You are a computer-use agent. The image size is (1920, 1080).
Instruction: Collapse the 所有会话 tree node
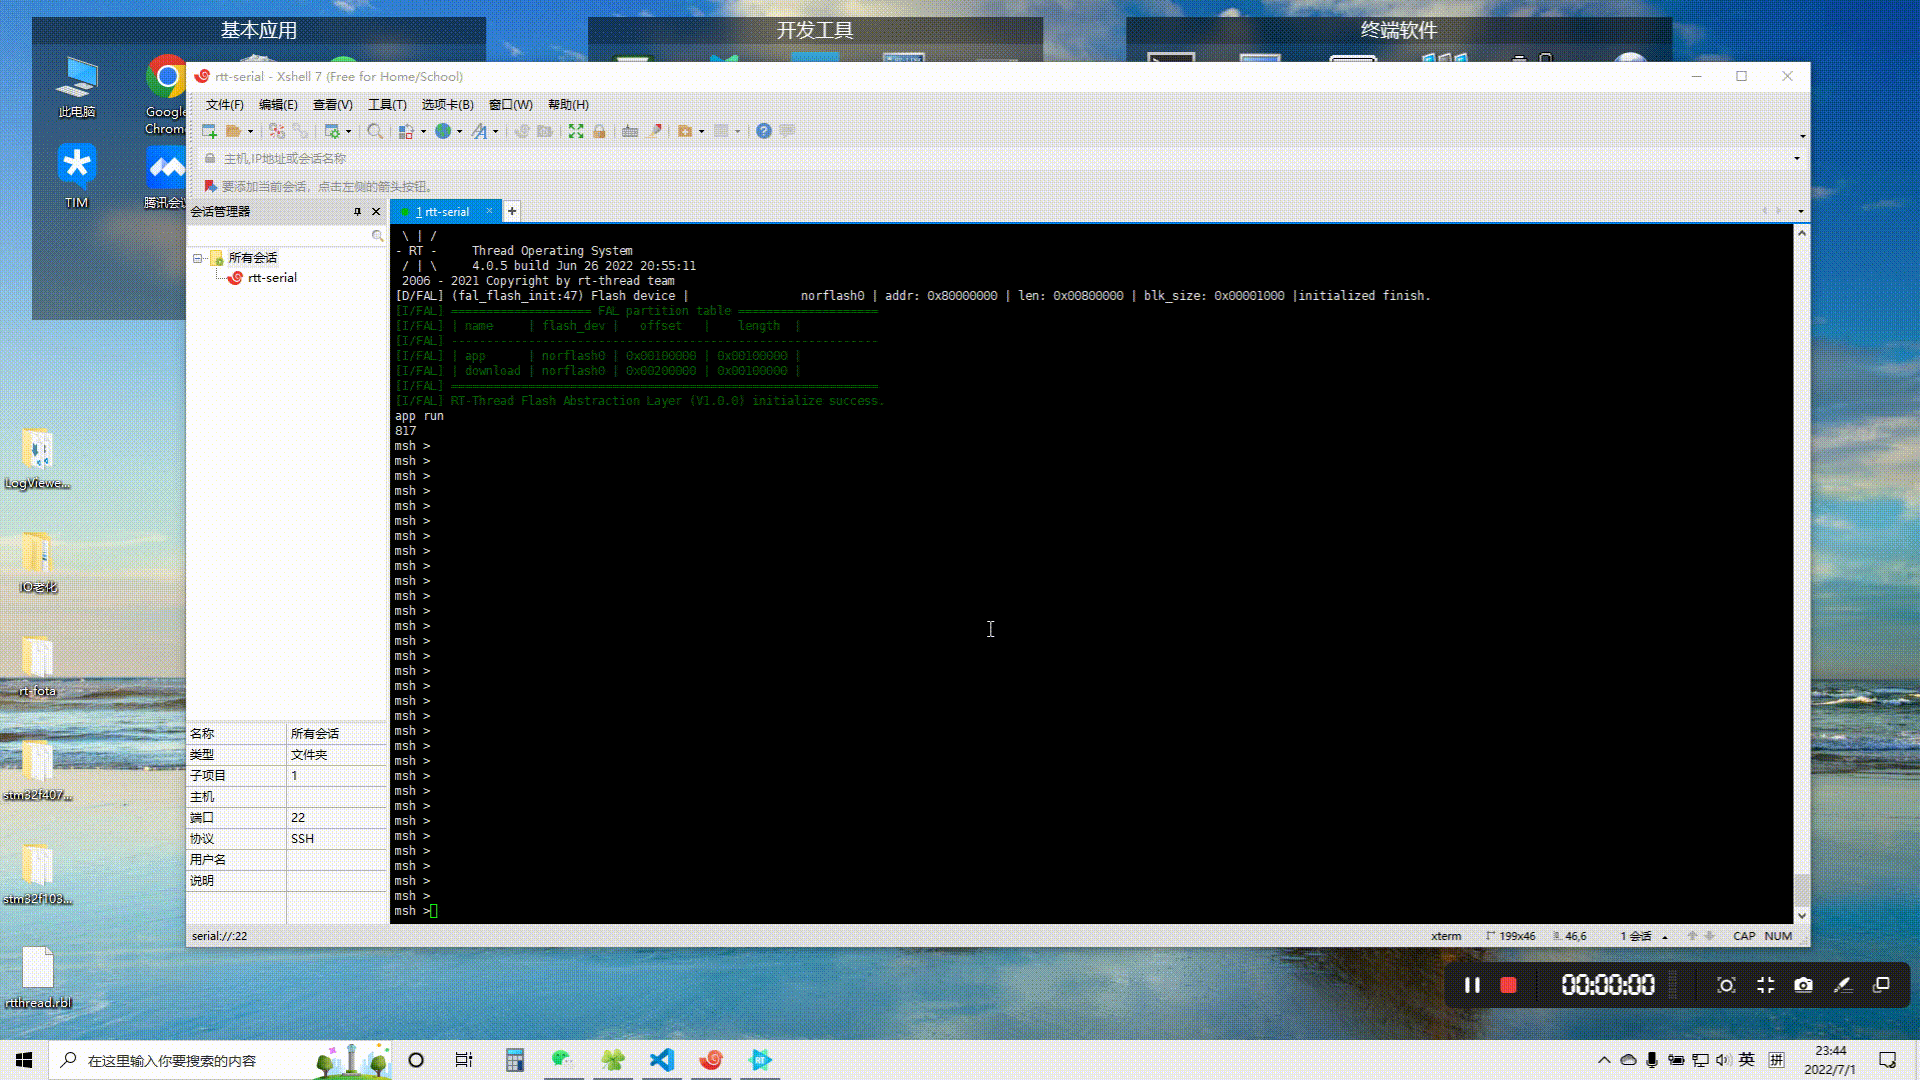[197, 258]
